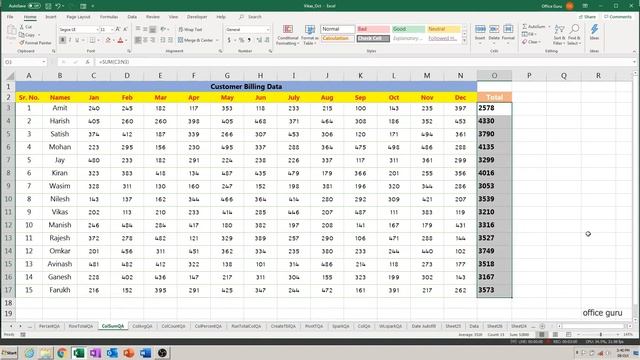
Task: Open Sort & Filter menu
Action: pos(559,35)
